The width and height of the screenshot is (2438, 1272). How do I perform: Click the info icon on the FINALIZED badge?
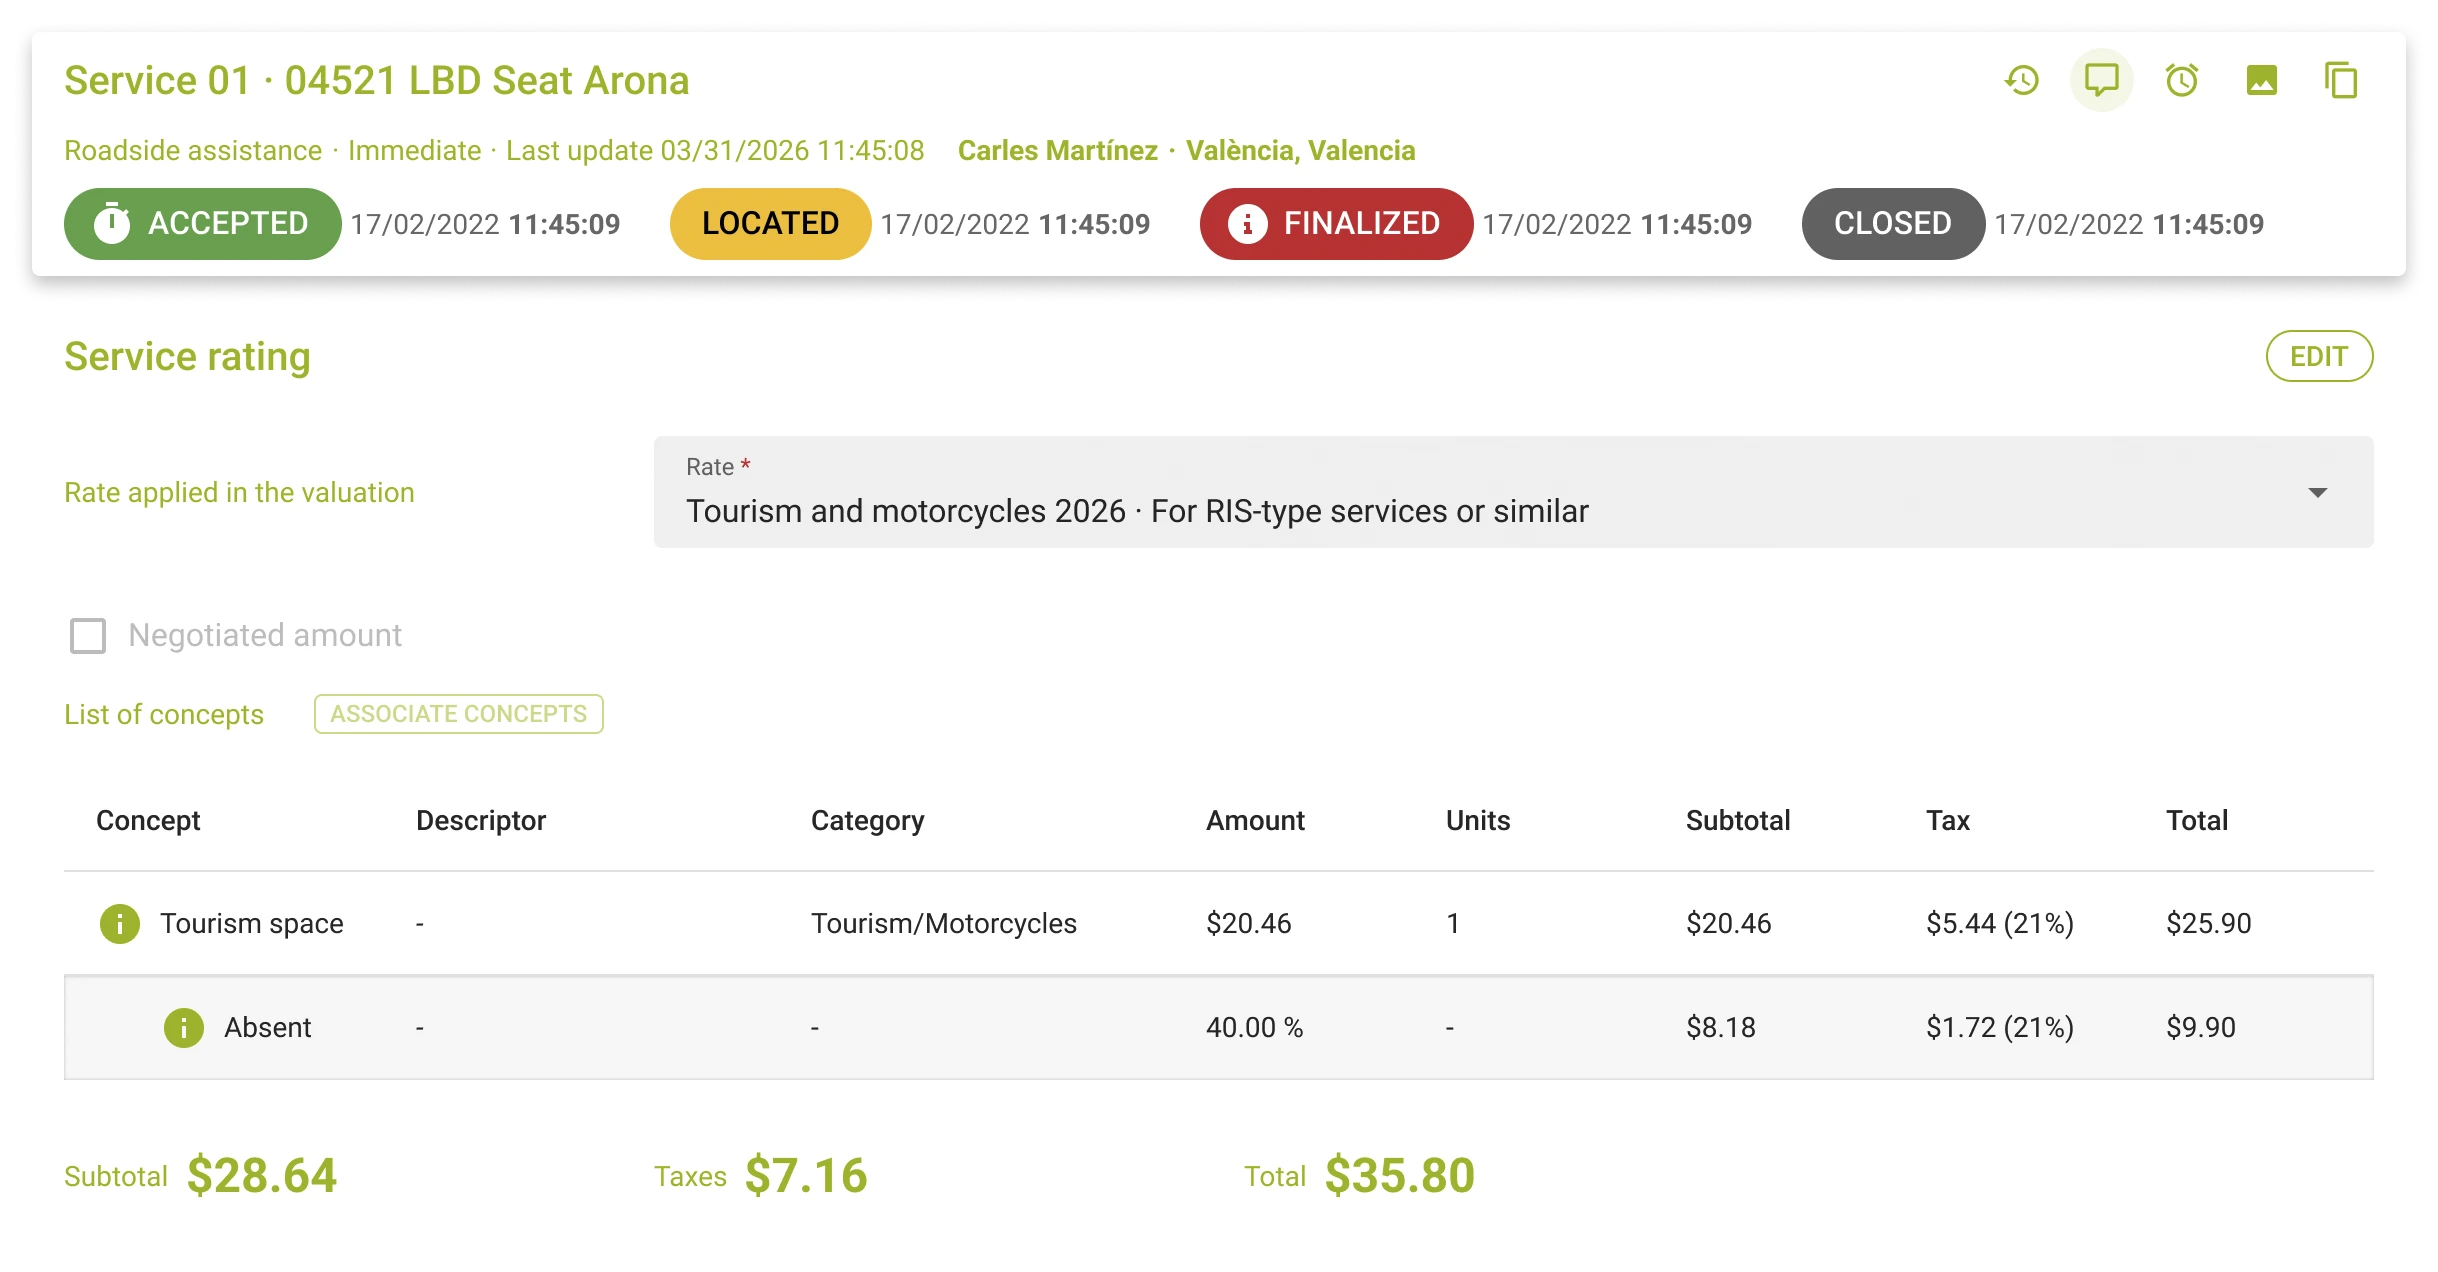click(1247, 224)
